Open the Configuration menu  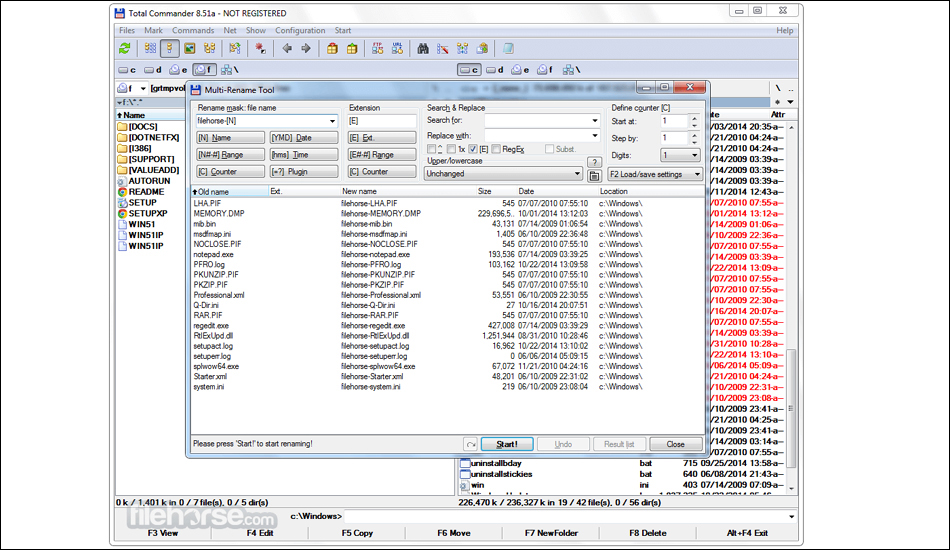pyautogui.click(x=300, y=30)
